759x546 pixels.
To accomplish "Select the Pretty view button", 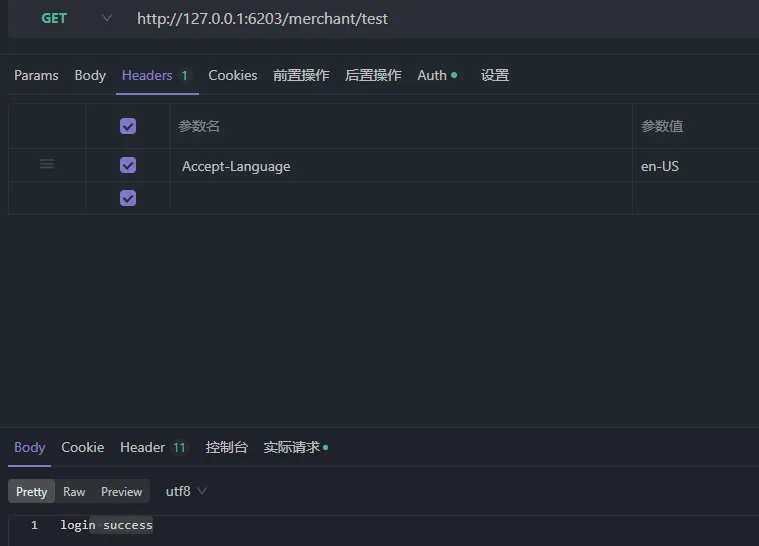I will pos(31,492).
